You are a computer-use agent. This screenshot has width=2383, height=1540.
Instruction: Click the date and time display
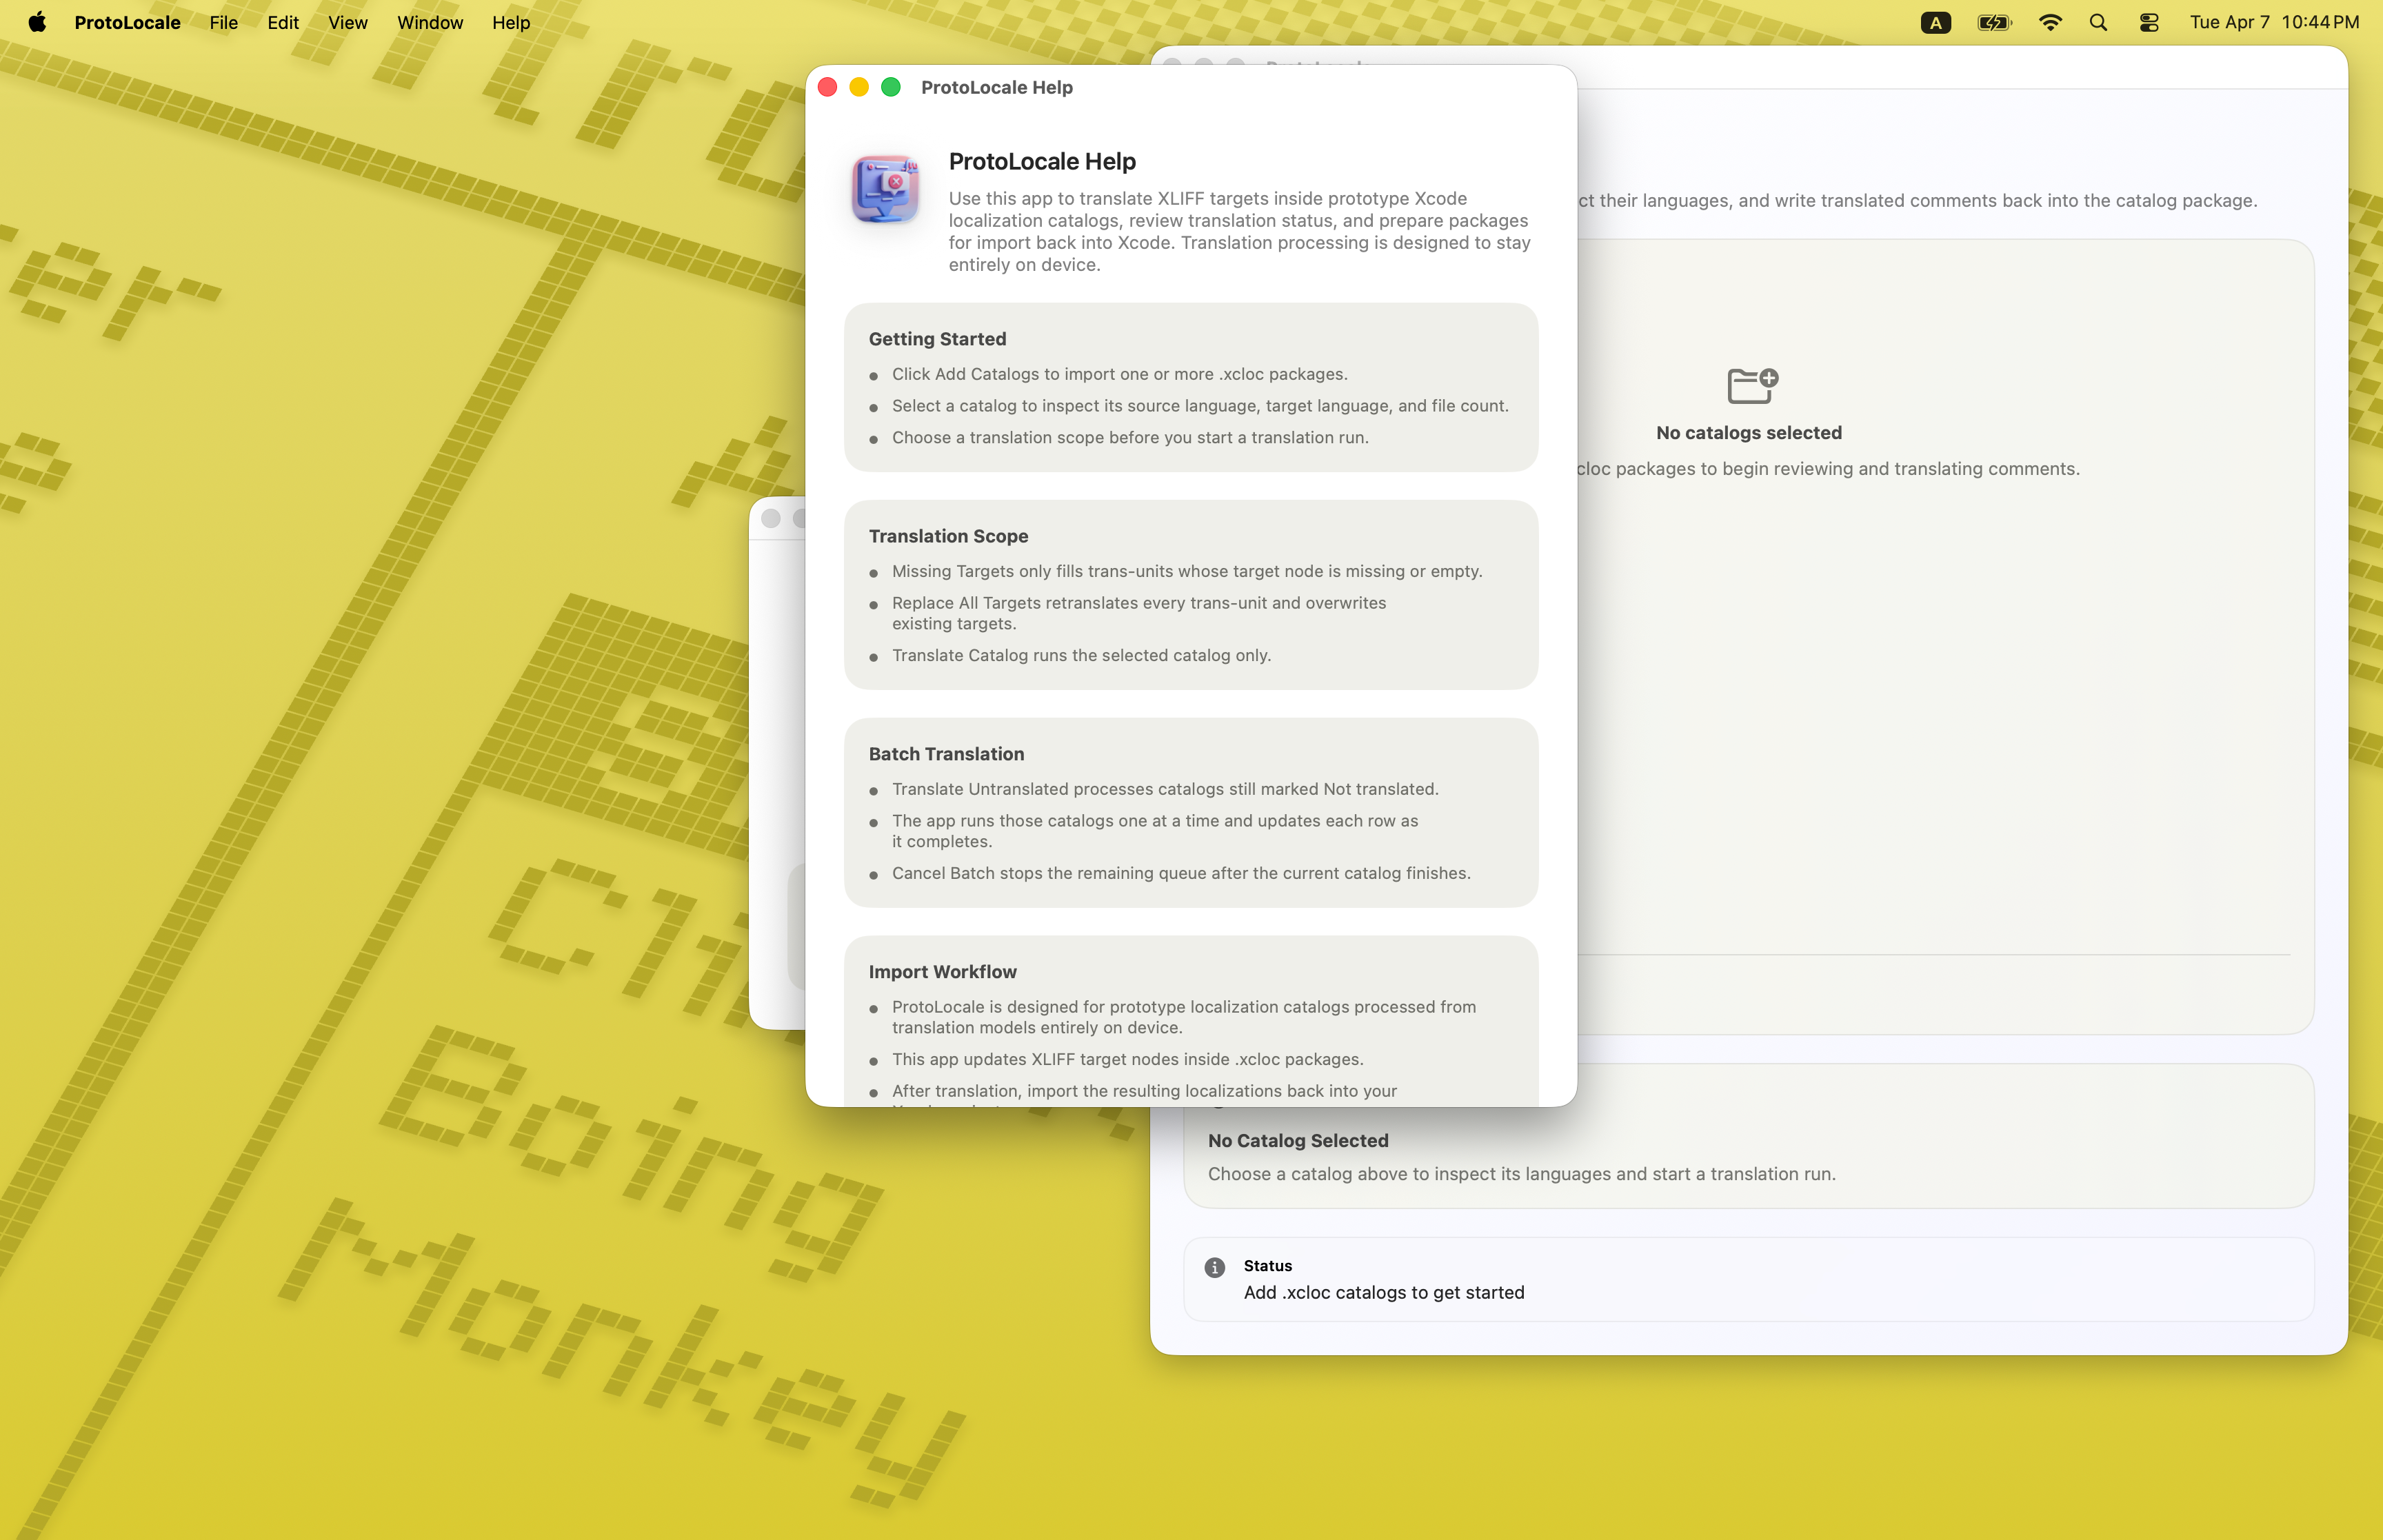pos(2273,22)
